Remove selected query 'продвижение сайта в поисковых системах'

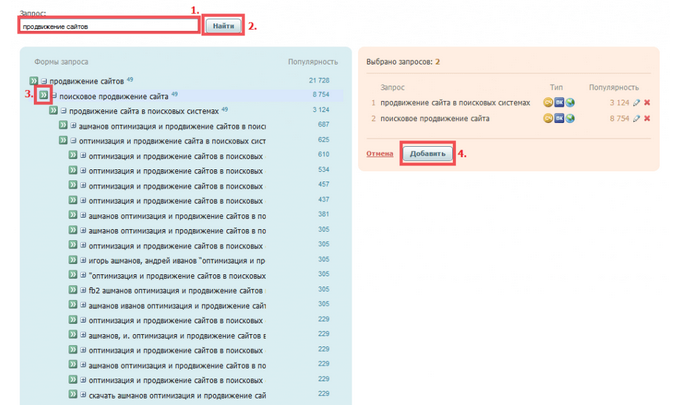point(647,103)
